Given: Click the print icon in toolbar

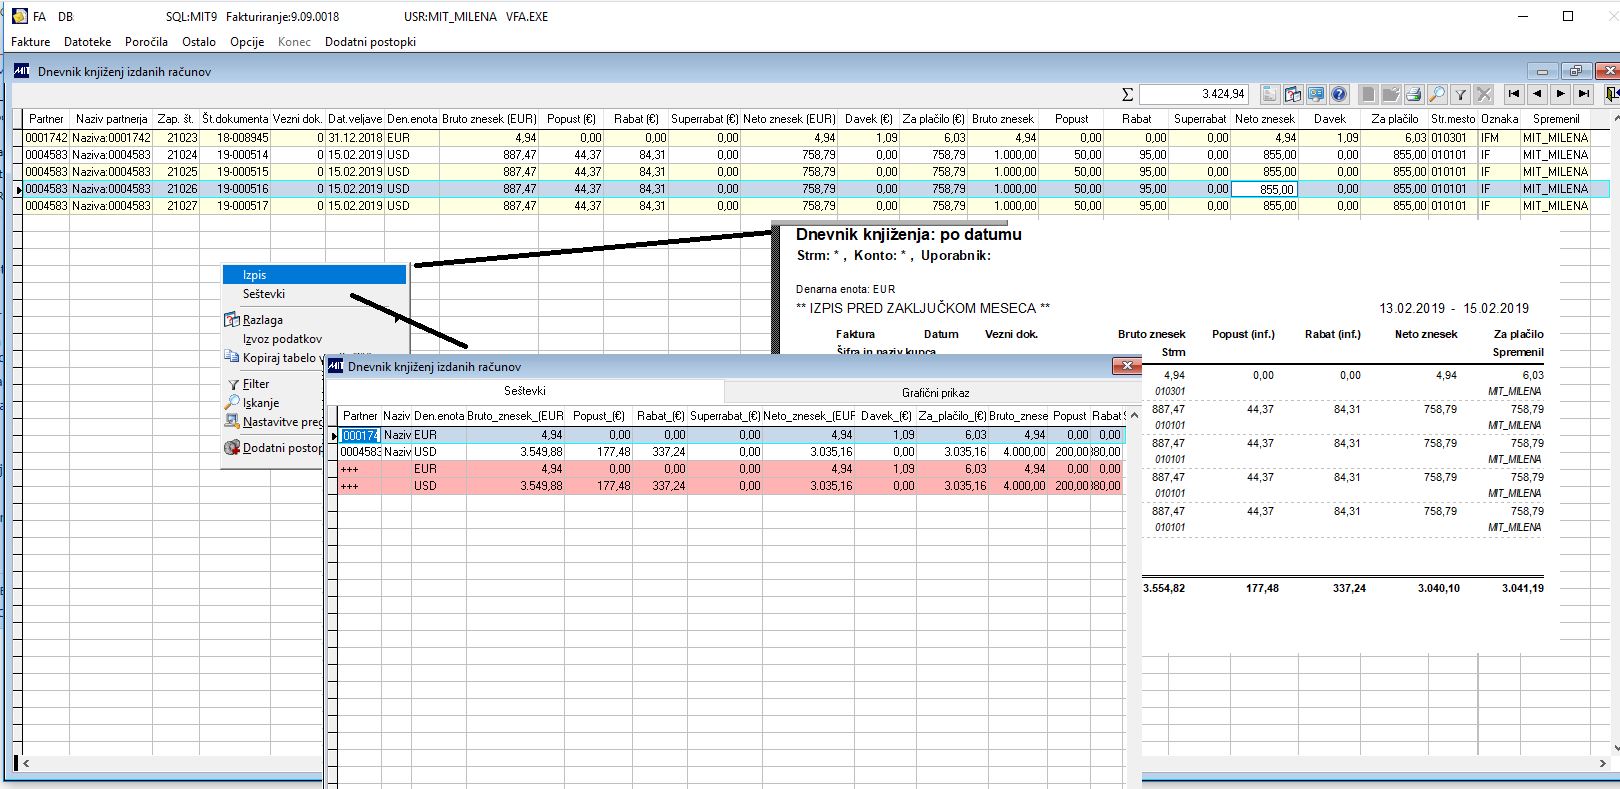Looking at the screenshot, I should tap(1413, 94).
